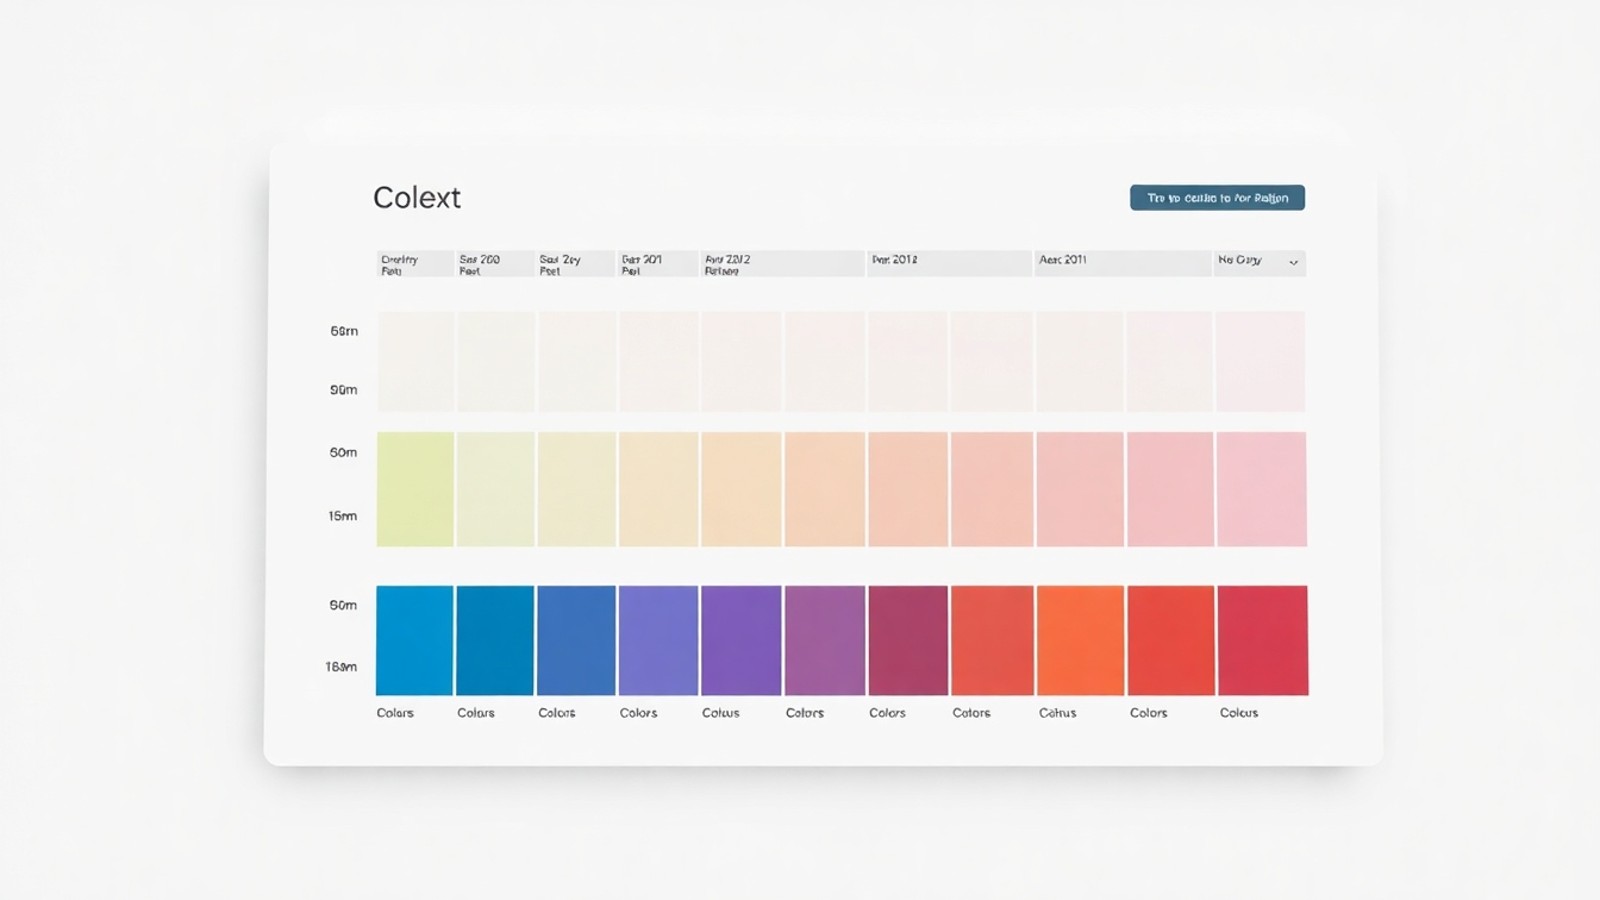This screenshot has width=1600, height=900.
Task: Click the 'Colors' label under the crimson swatch
Action: pyautogui.click(x=1239, y=713)
